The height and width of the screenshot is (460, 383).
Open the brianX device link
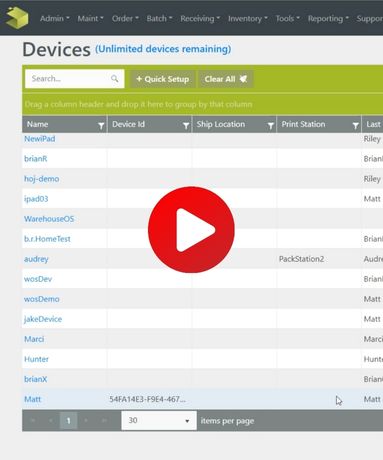click(36, 379)
